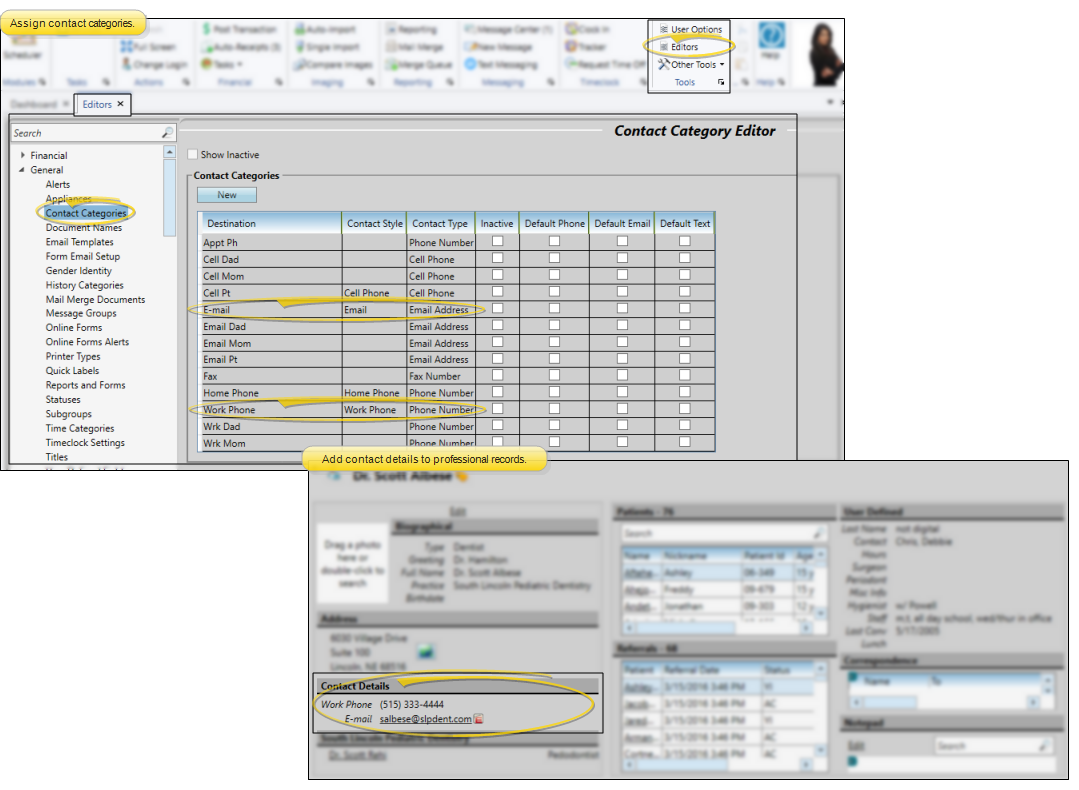Click the Editors sidebar search field

tap(85, 133)
